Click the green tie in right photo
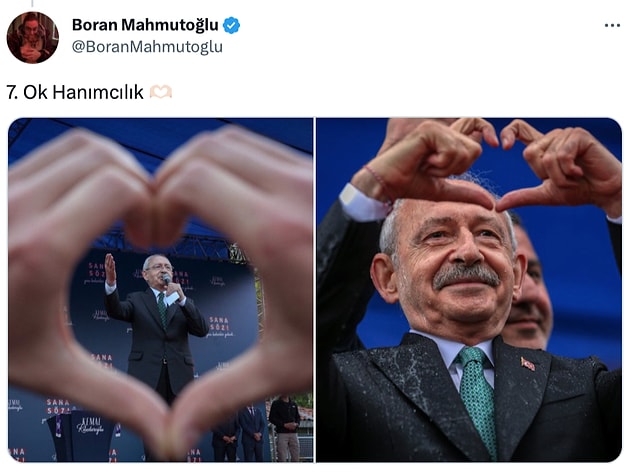635x475 pixels. coord(479,399)
